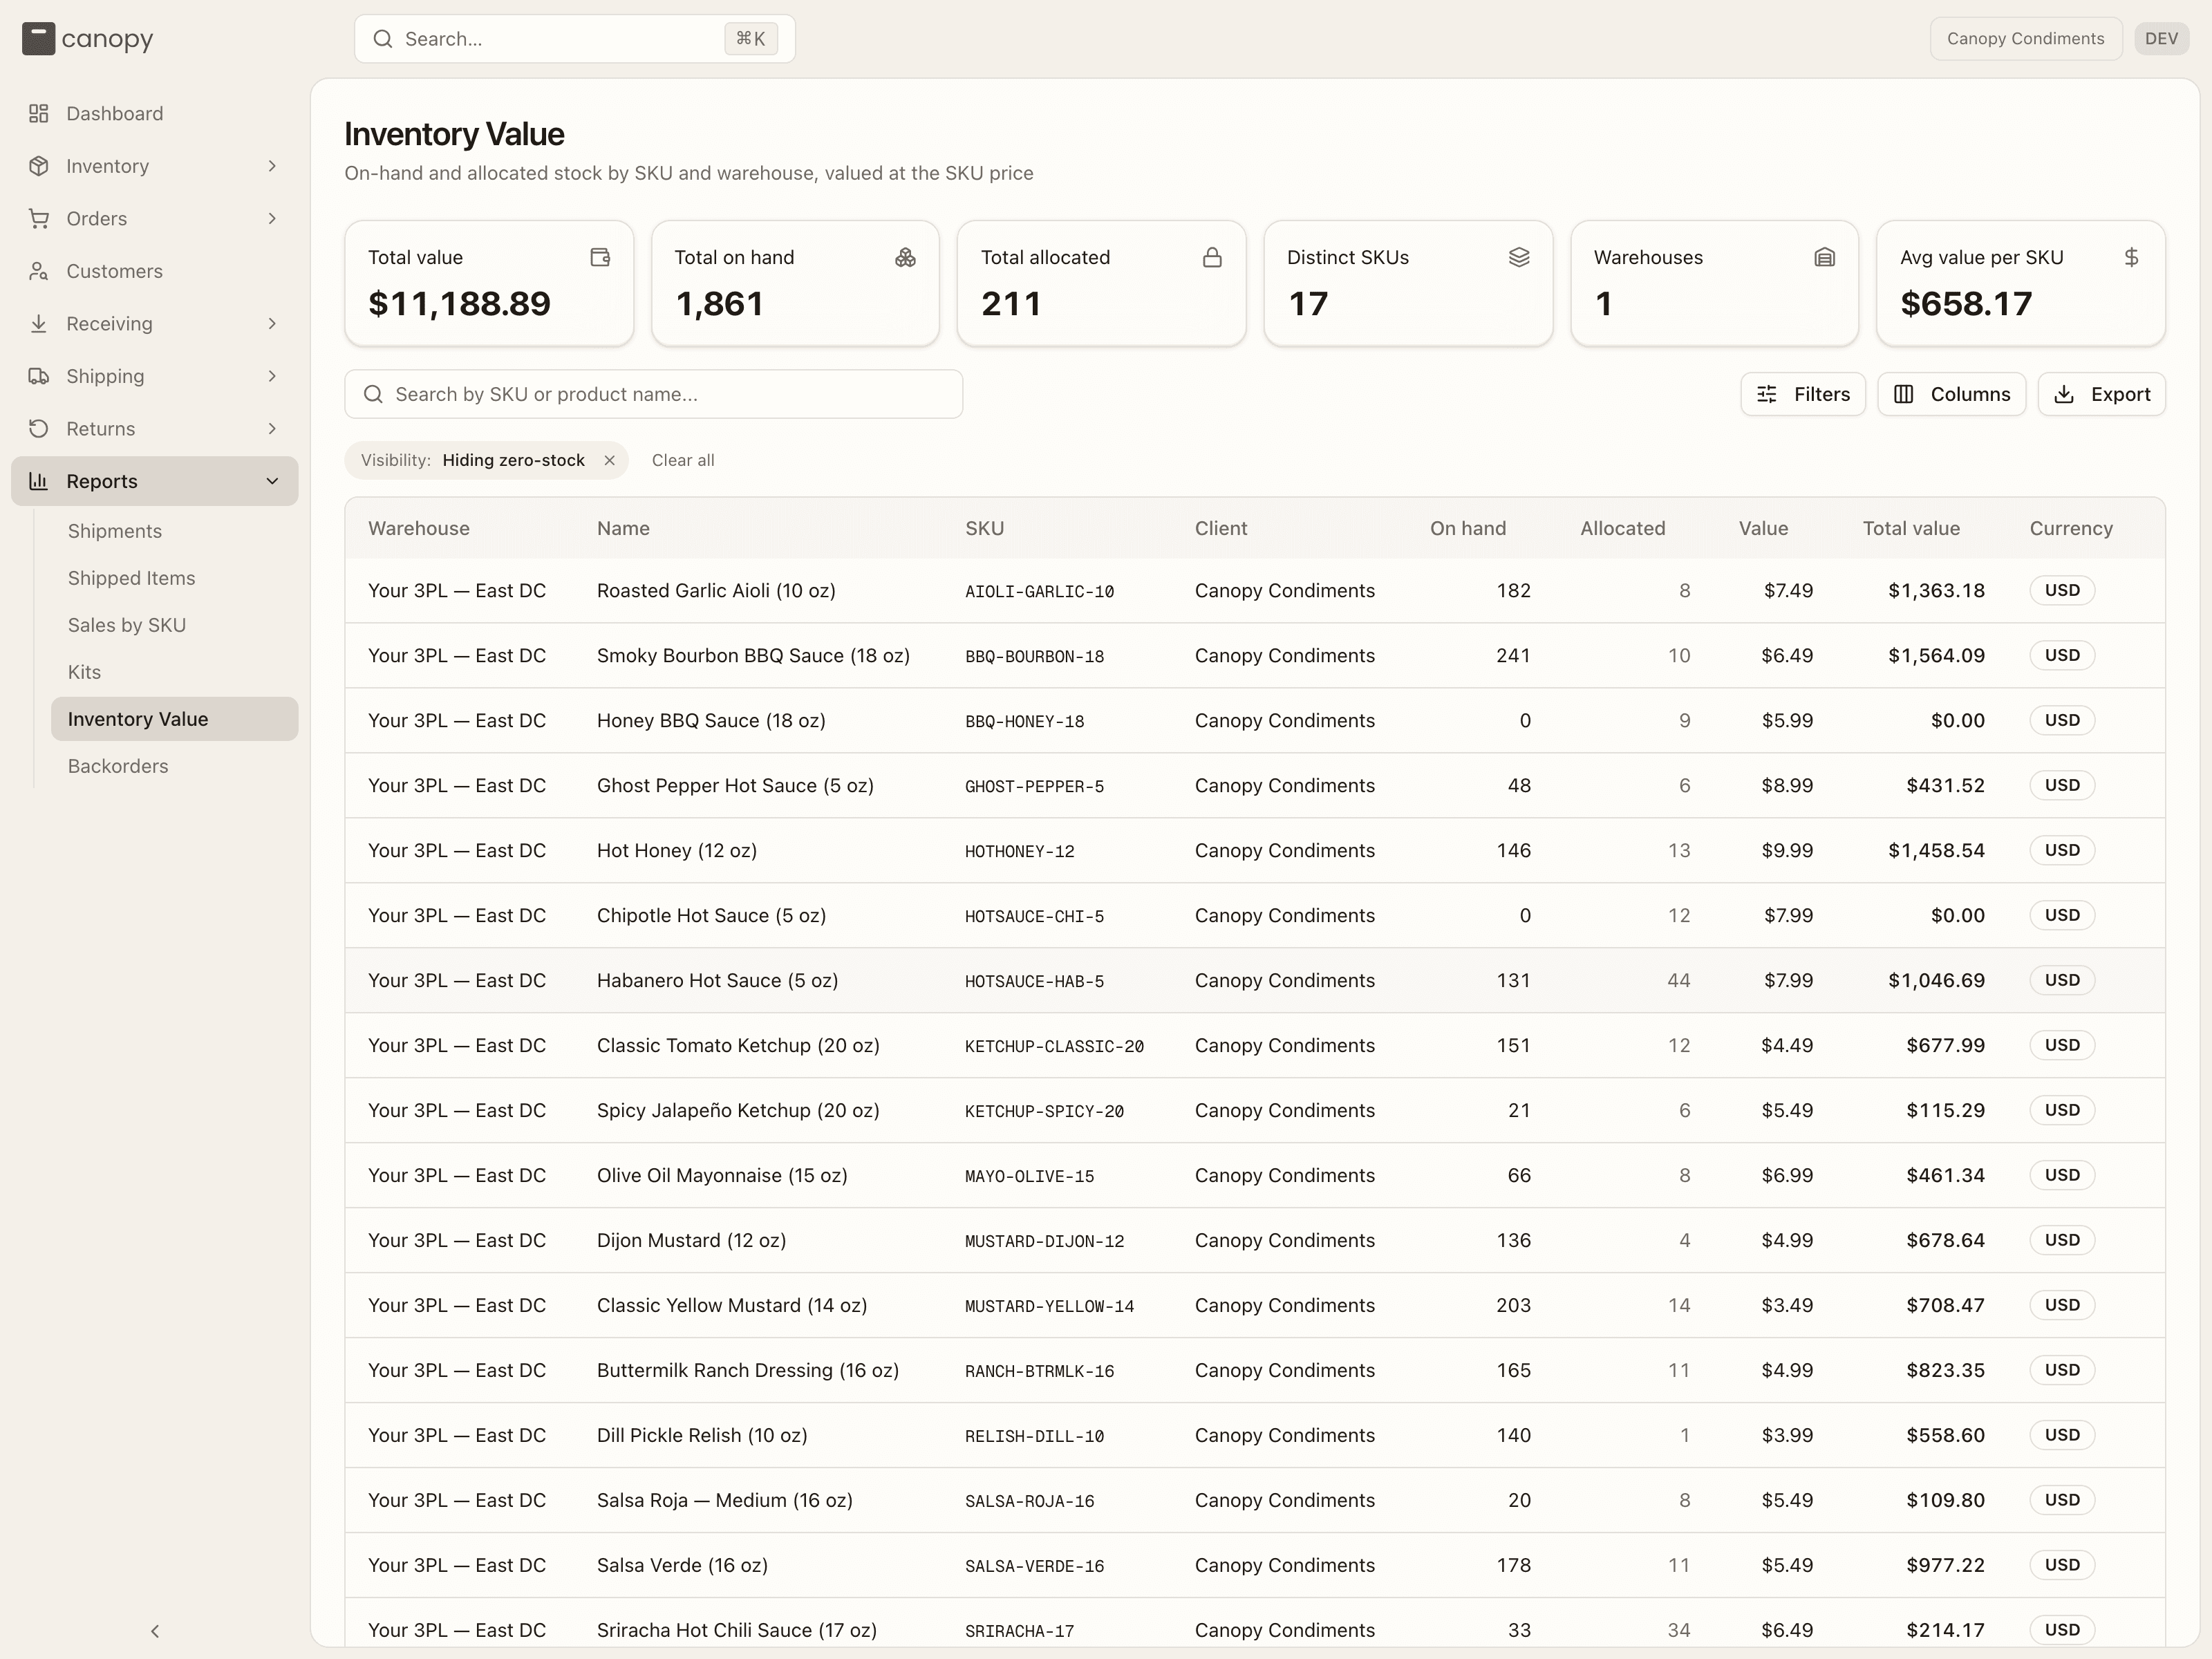Viewport: 2212px width, 1659px height.
Task: Sort by the Total value column header
Action: (1910, 528)
